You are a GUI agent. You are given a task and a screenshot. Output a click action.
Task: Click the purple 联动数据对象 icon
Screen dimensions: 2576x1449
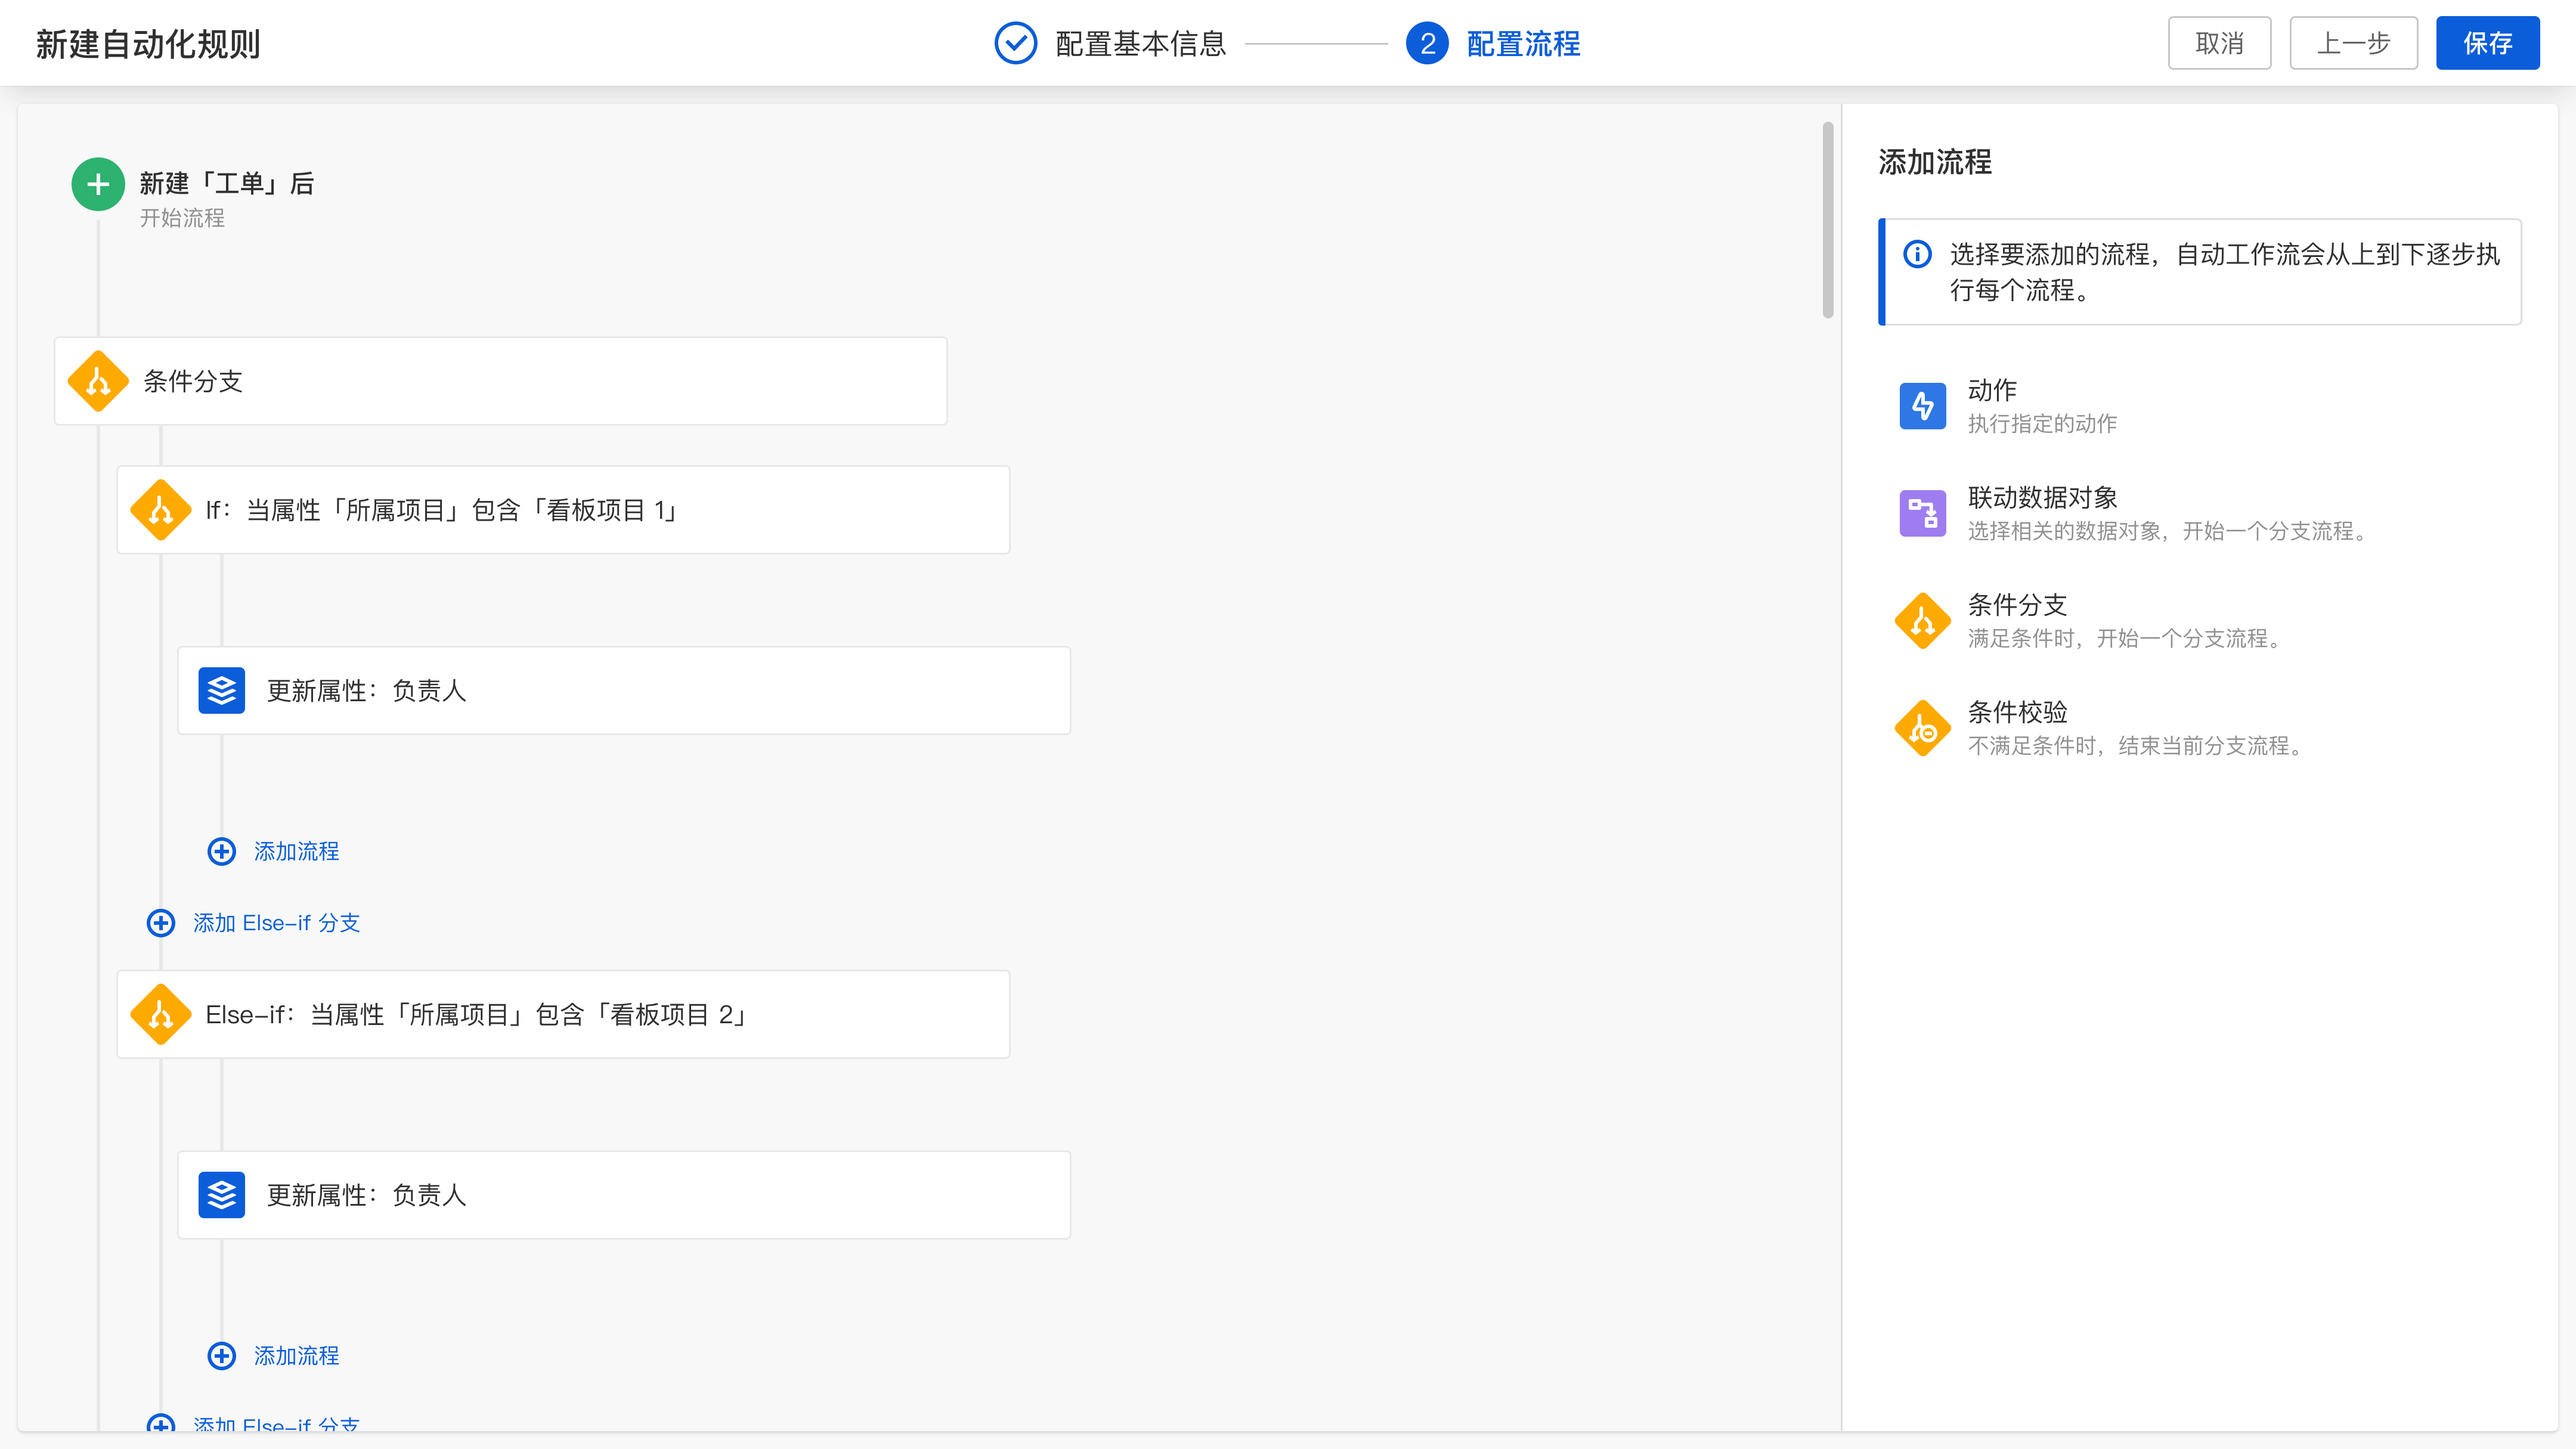pos(1922,513)
